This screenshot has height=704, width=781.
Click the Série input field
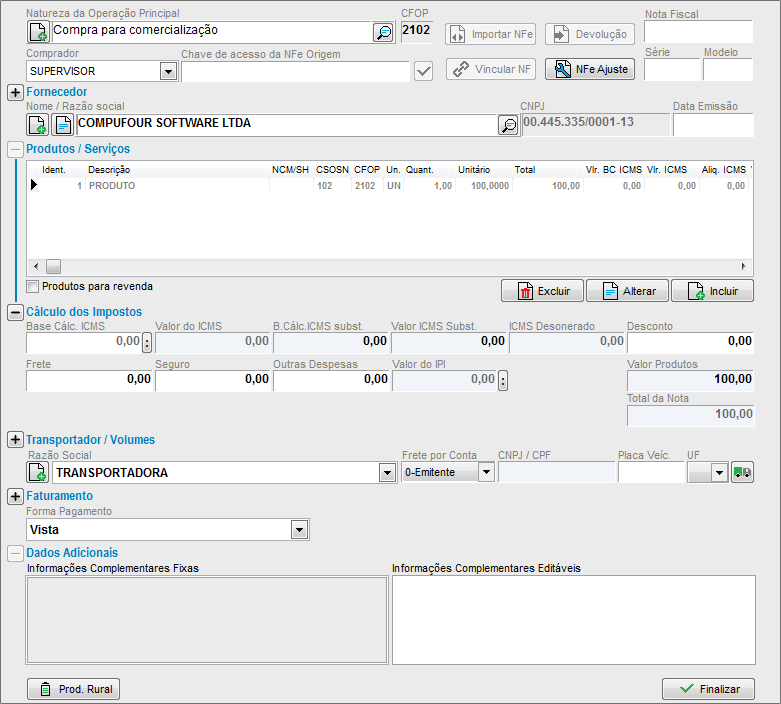pyautogui.click(x=672, y=70)
